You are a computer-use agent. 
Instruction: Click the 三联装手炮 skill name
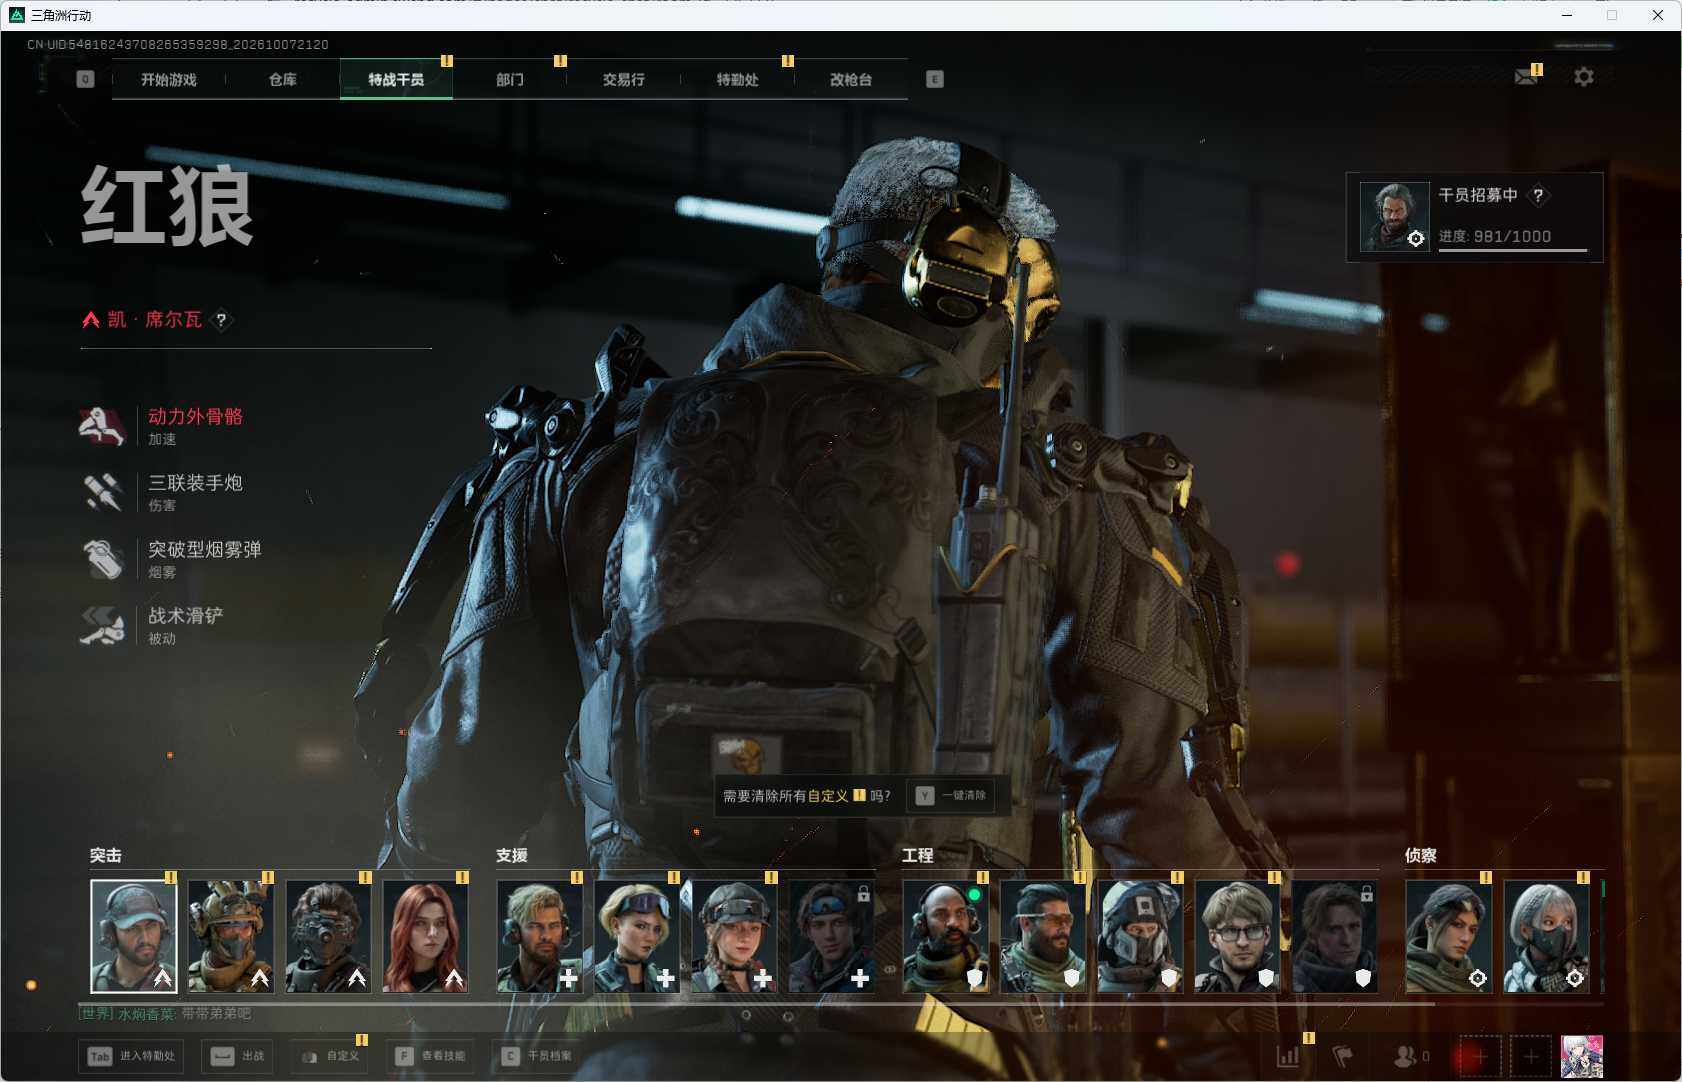(196, 482)
